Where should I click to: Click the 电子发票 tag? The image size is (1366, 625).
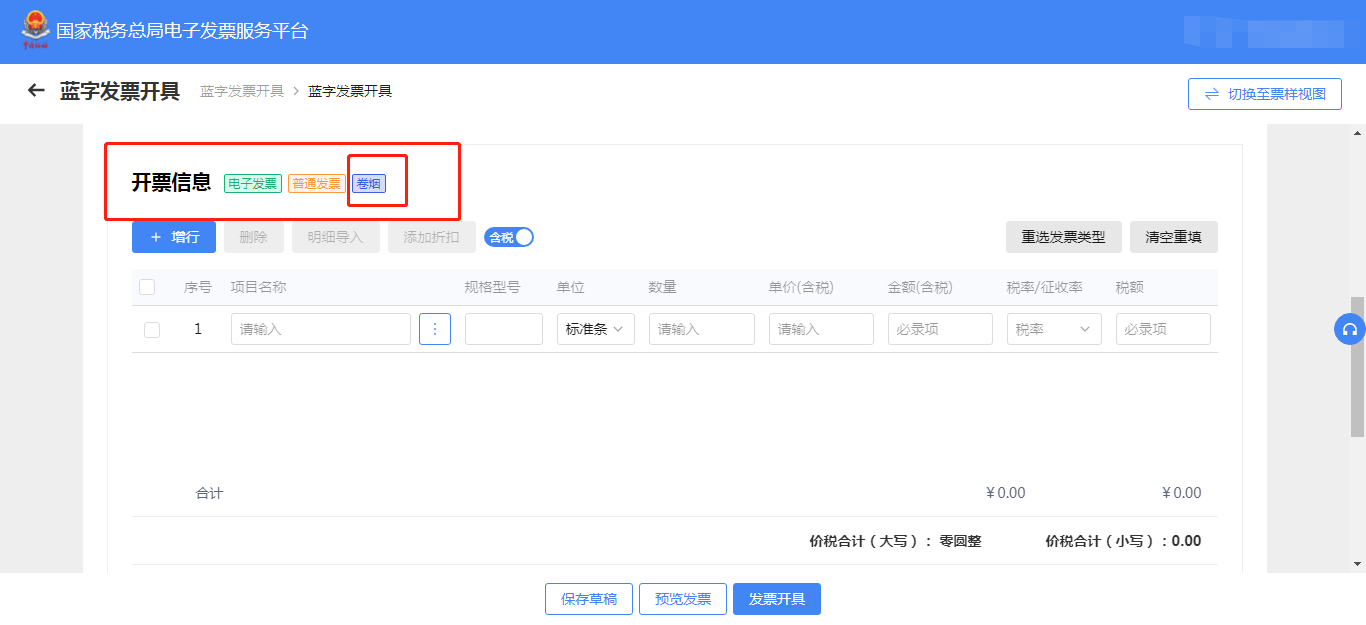click(252, 184)
